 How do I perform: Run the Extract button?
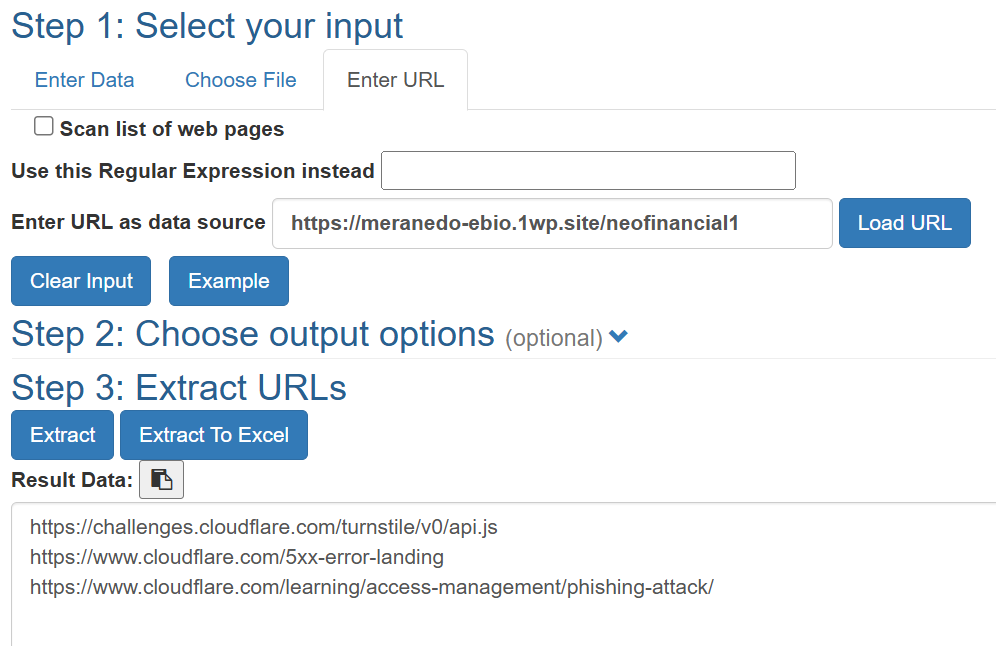coord(63,435)
